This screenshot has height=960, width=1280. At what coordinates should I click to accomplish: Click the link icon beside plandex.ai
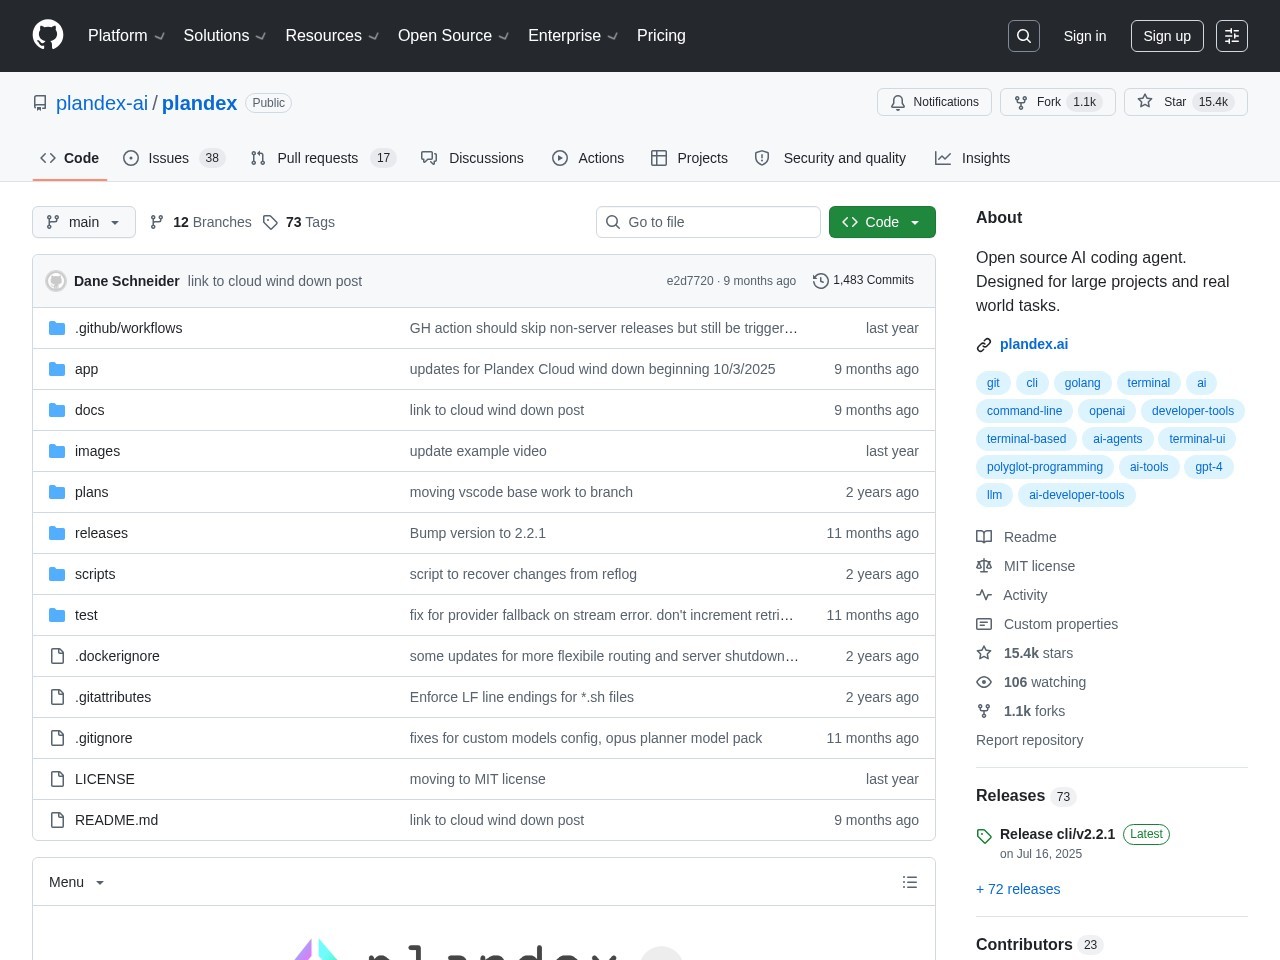click(984, 345)
